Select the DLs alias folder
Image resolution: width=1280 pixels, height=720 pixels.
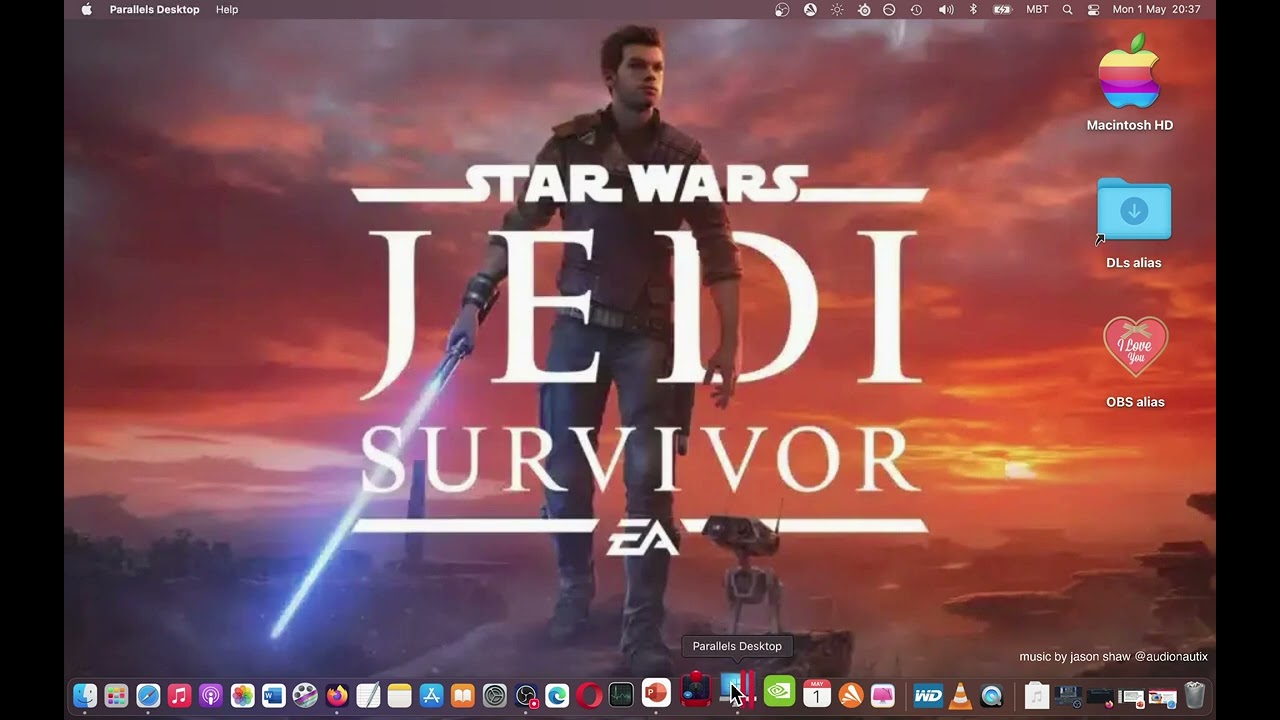1133,224
